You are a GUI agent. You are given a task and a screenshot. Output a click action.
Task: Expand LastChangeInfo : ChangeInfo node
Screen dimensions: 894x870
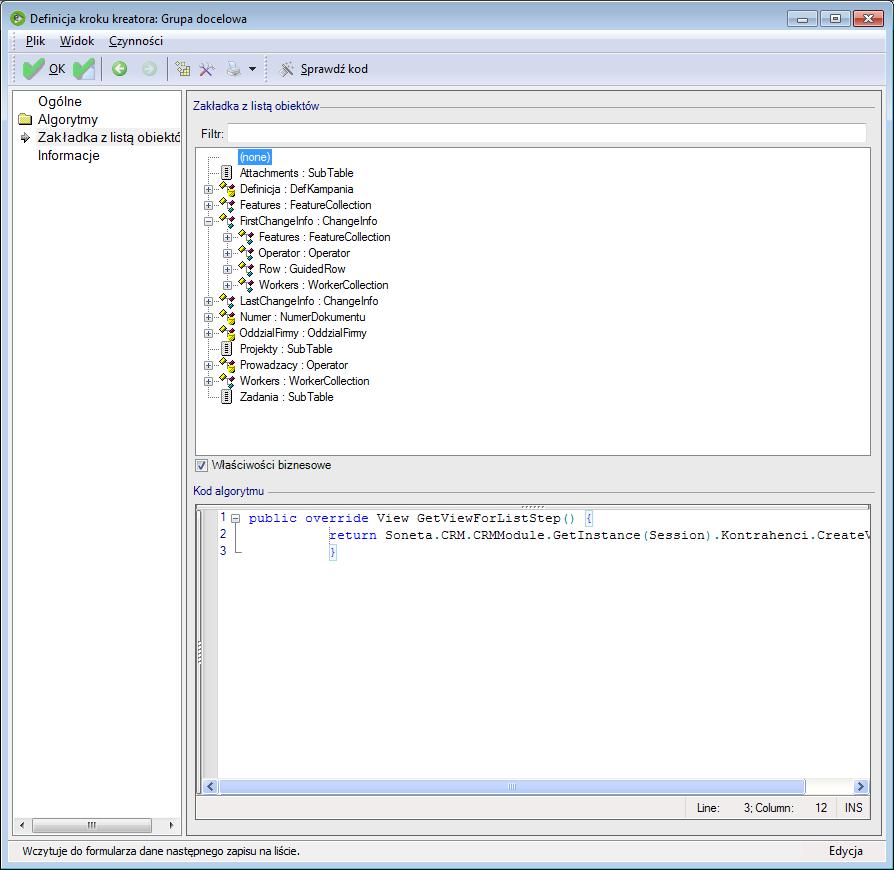coord(208,301)
